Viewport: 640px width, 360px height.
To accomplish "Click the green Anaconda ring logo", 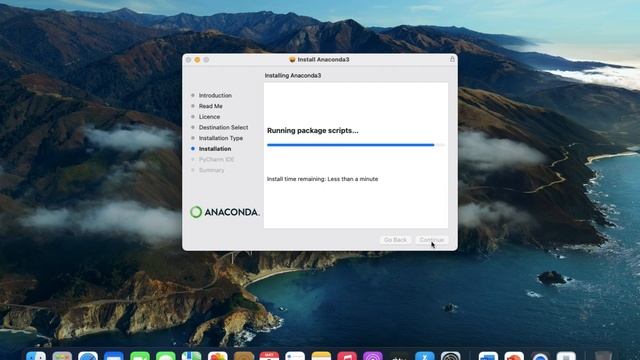I will [x=196, y=212].
